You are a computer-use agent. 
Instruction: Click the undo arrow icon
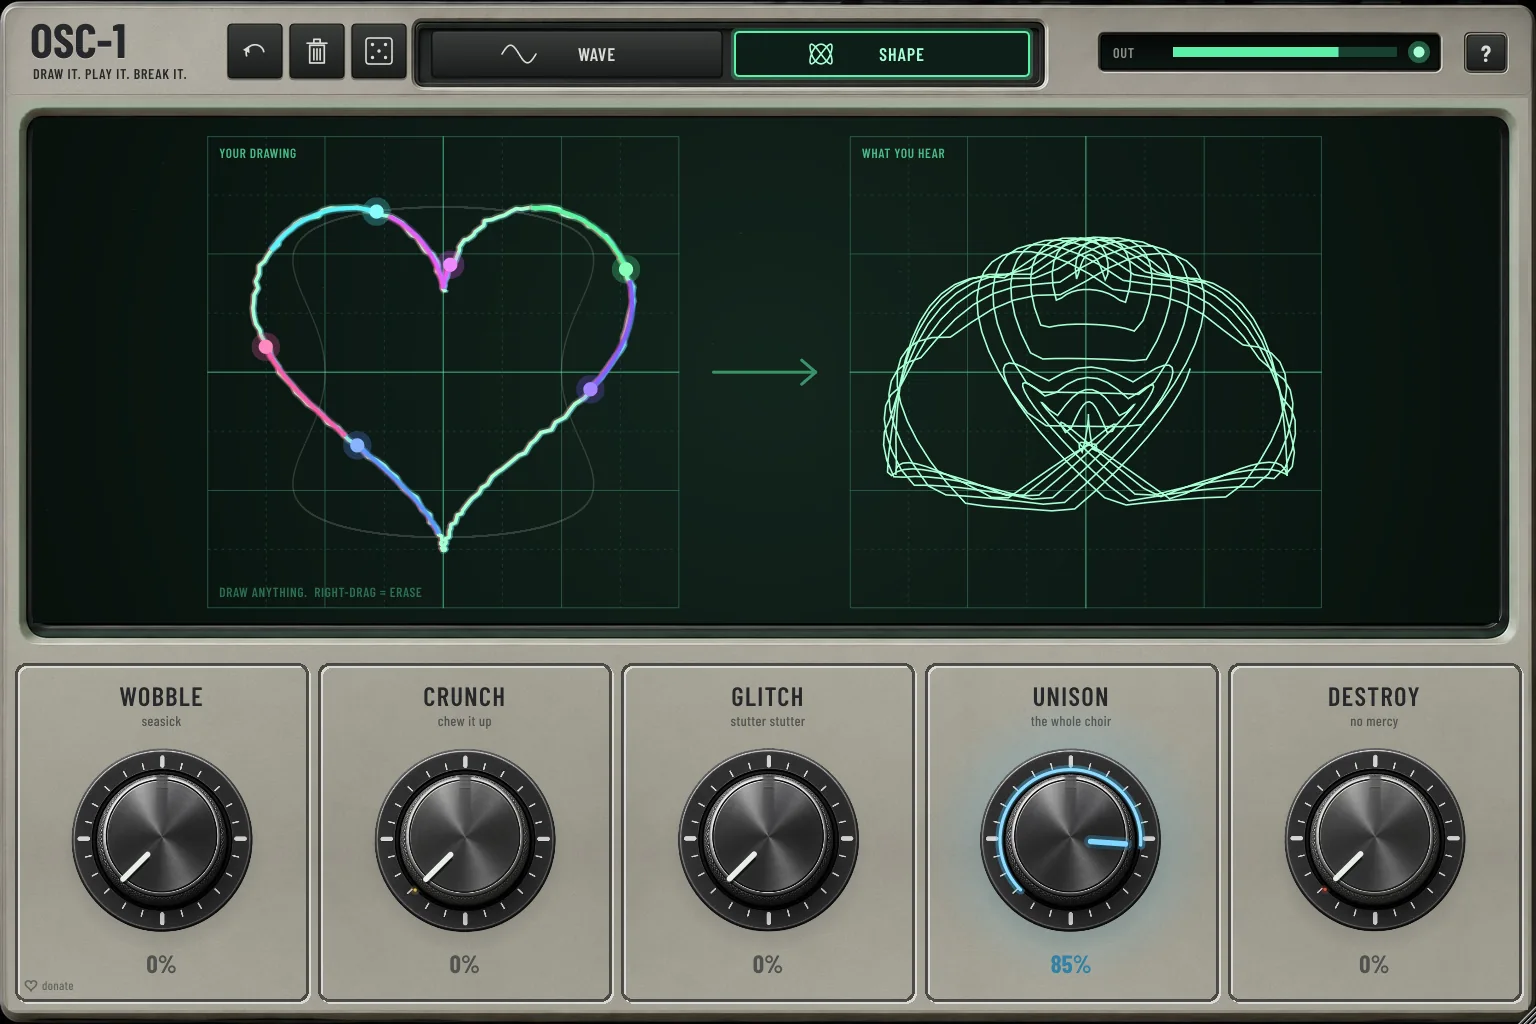(x=254, y=51)
